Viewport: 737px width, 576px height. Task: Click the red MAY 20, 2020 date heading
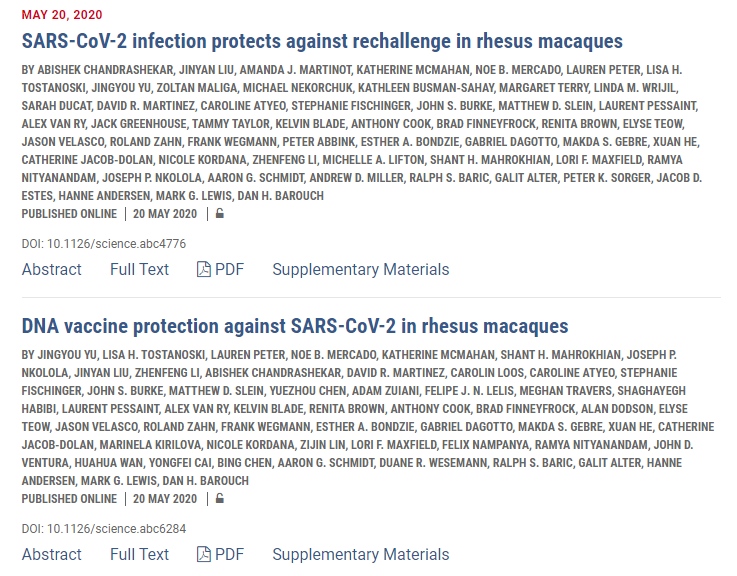pos(62,15)
